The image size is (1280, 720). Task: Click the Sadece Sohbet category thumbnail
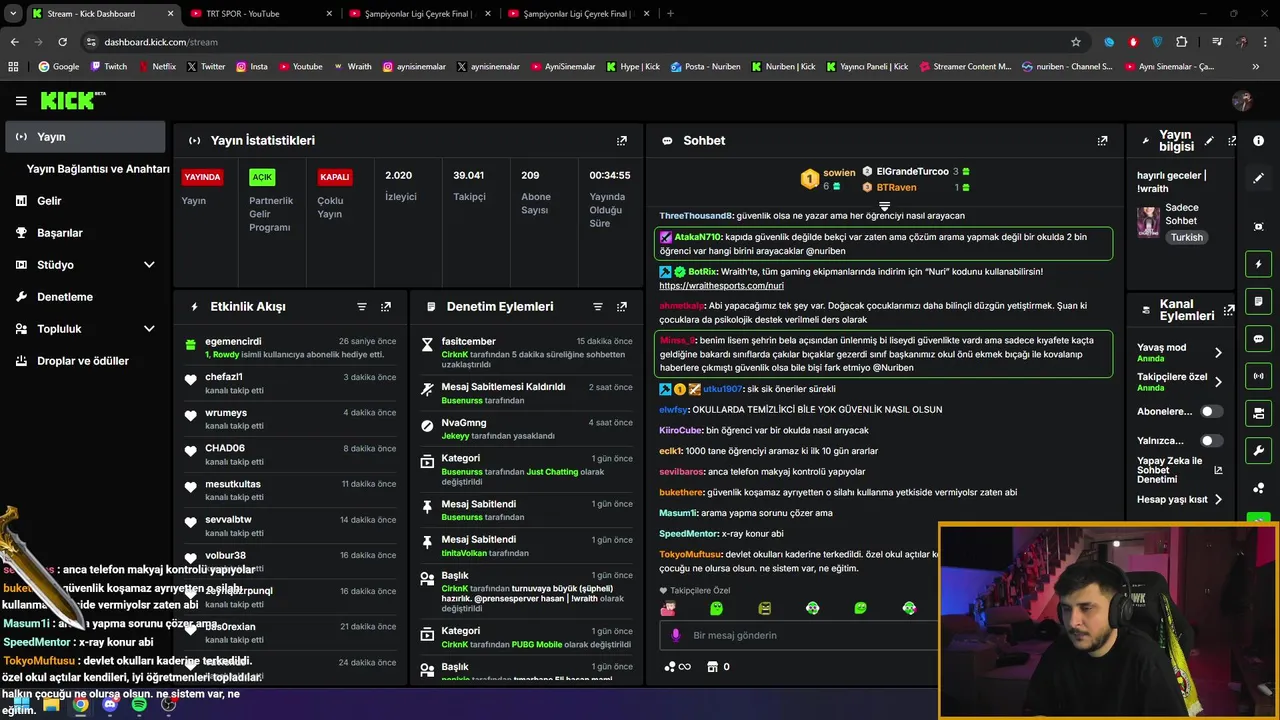point(1148,222)
